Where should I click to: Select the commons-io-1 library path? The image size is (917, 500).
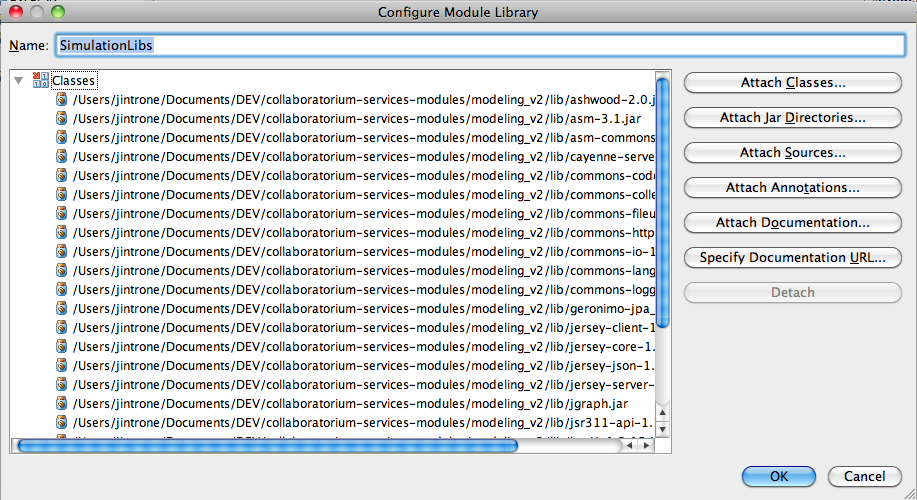363,251
